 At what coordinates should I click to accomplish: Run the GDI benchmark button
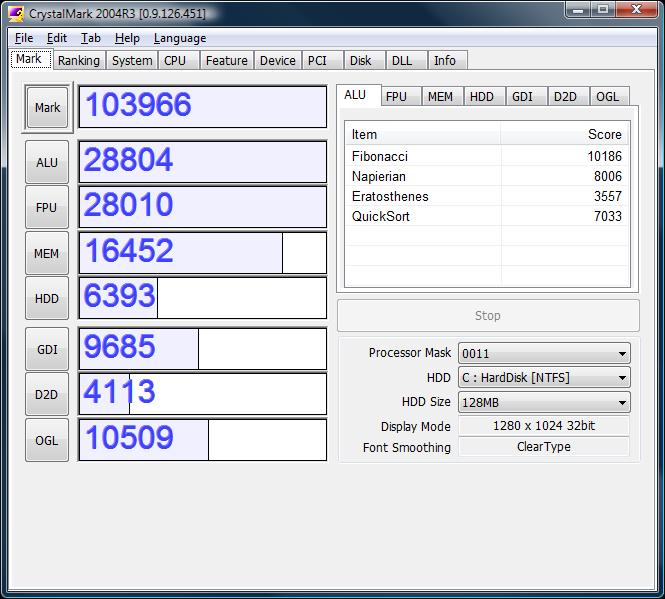pos(47,349)
